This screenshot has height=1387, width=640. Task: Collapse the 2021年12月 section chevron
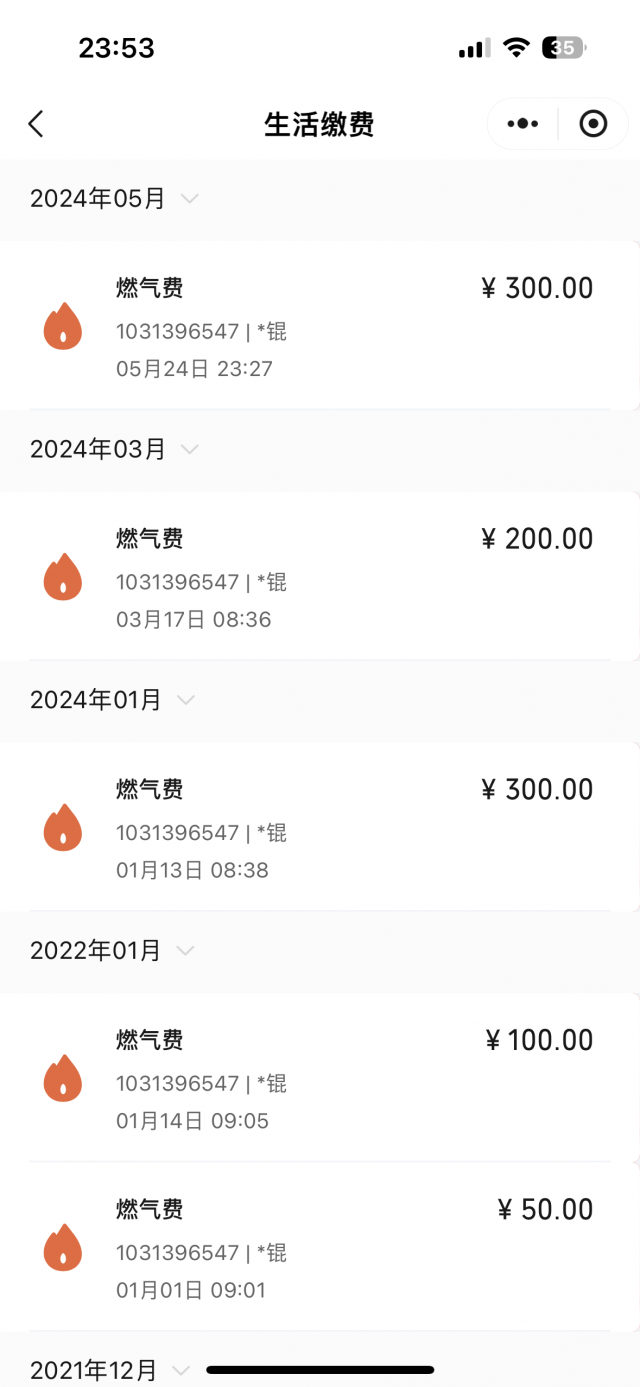click(x=181, y=1369)
